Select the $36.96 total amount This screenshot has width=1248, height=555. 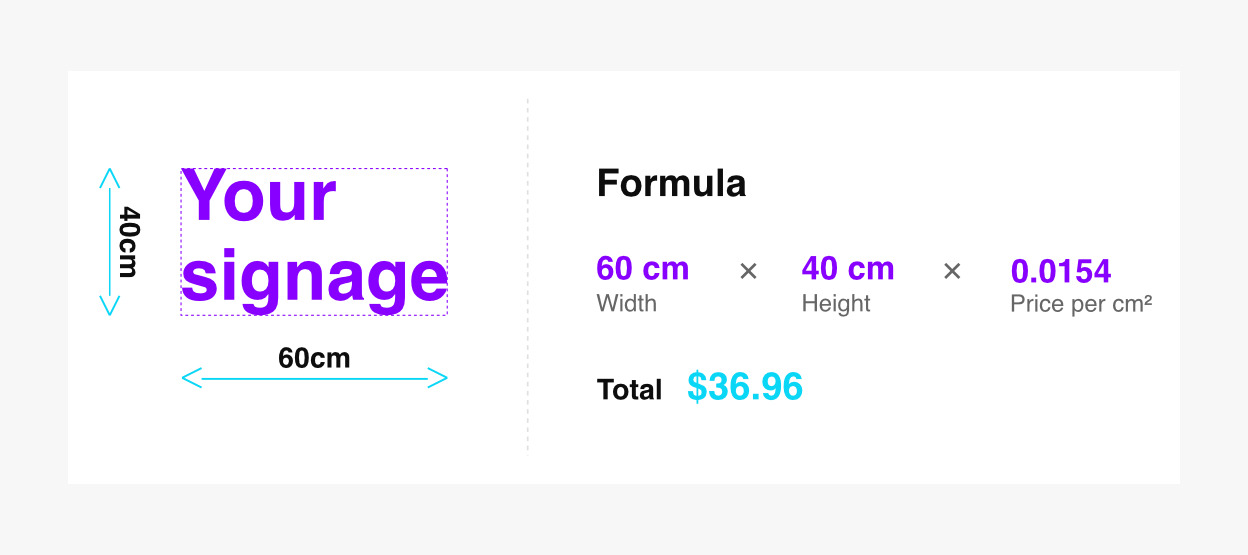click(x=745, y=387)
